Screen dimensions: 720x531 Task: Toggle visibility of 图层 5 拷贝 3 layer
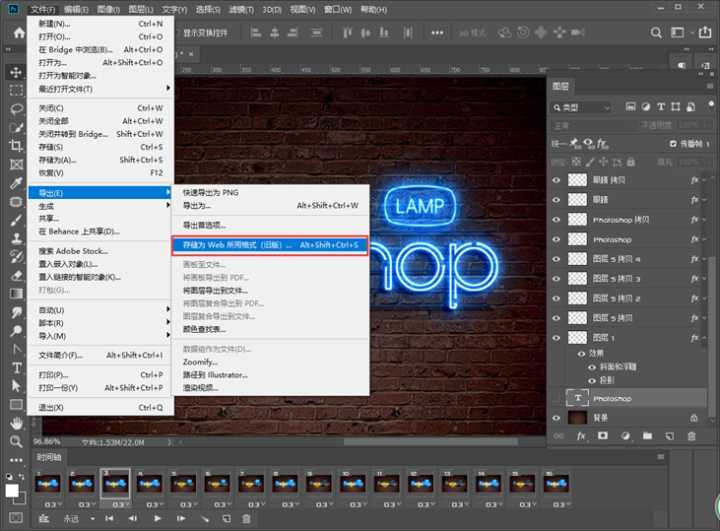tap(557, 279)
